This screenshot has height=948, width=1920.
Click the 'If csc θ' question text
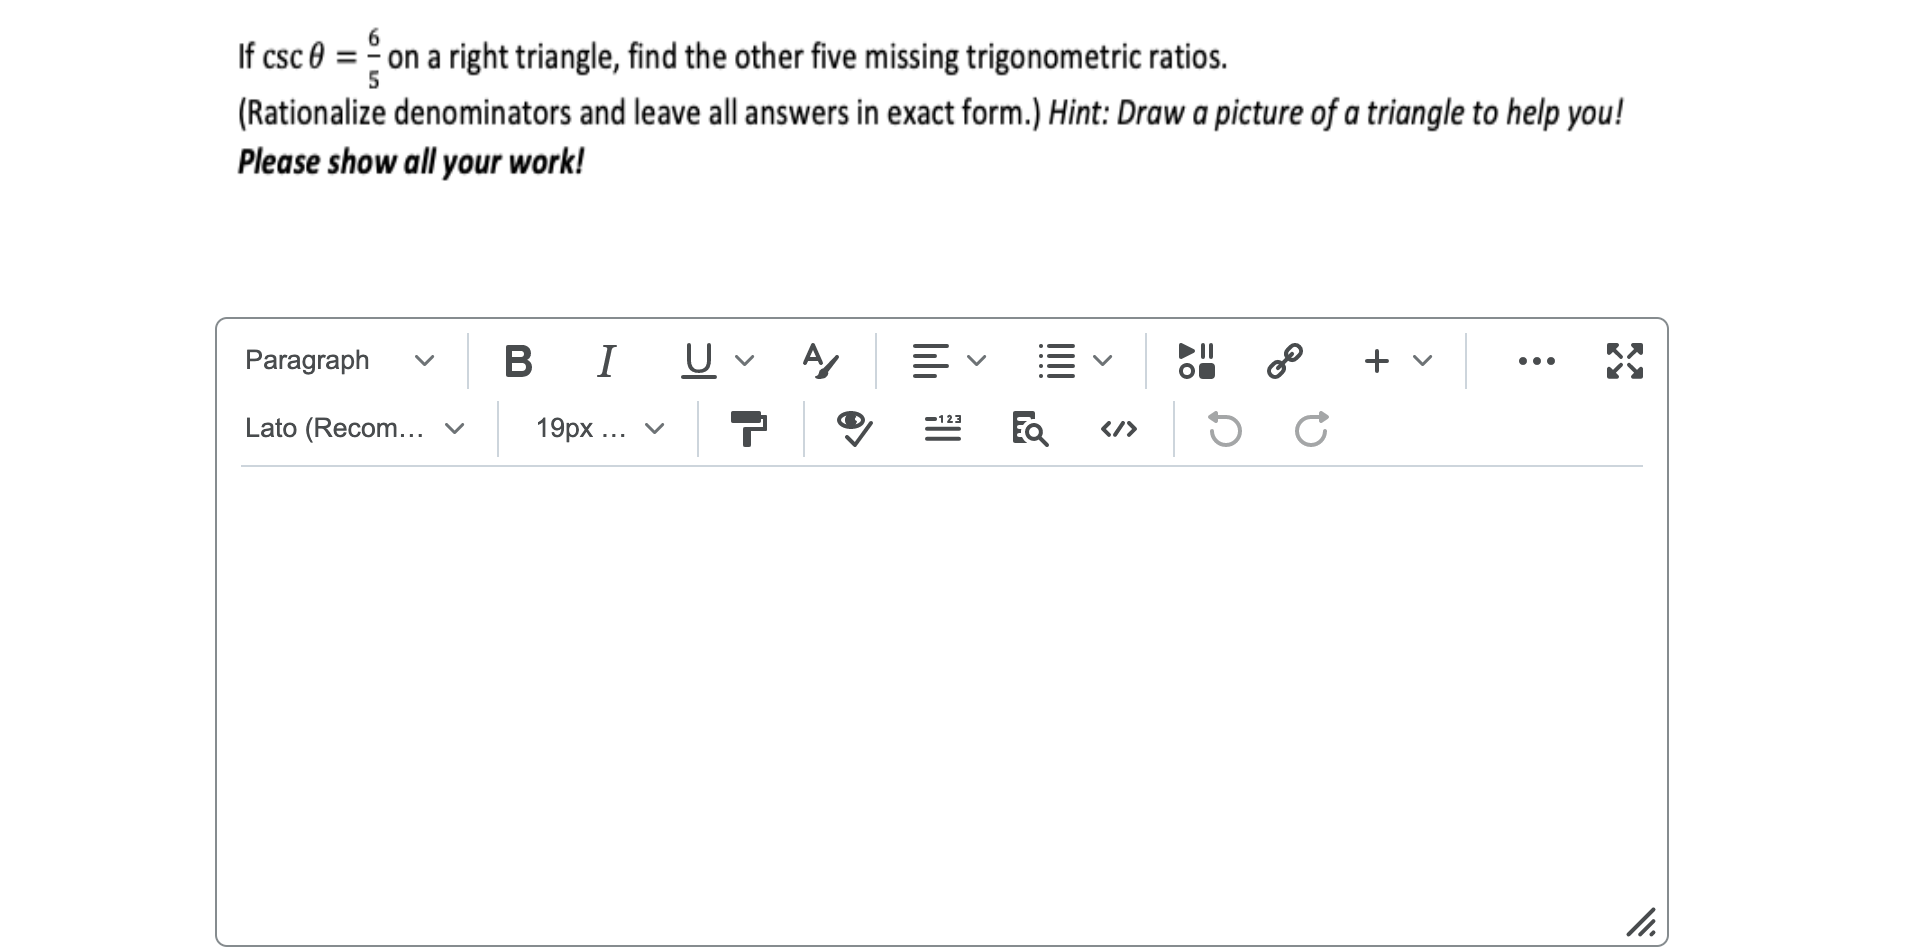pos(732,58)
